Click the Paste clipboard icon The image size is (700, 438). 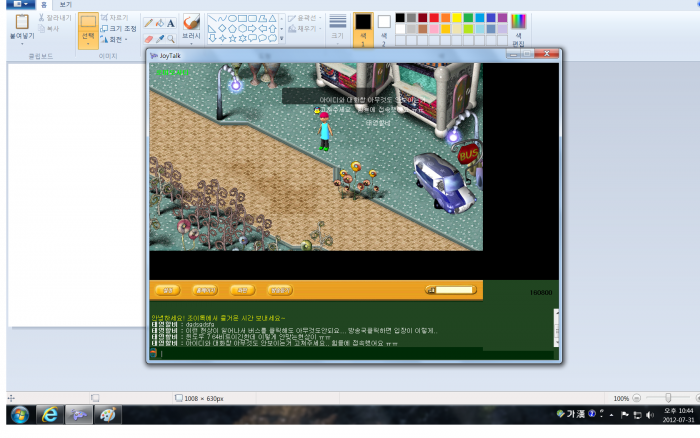pyautogui.click(x=22, y=22)
